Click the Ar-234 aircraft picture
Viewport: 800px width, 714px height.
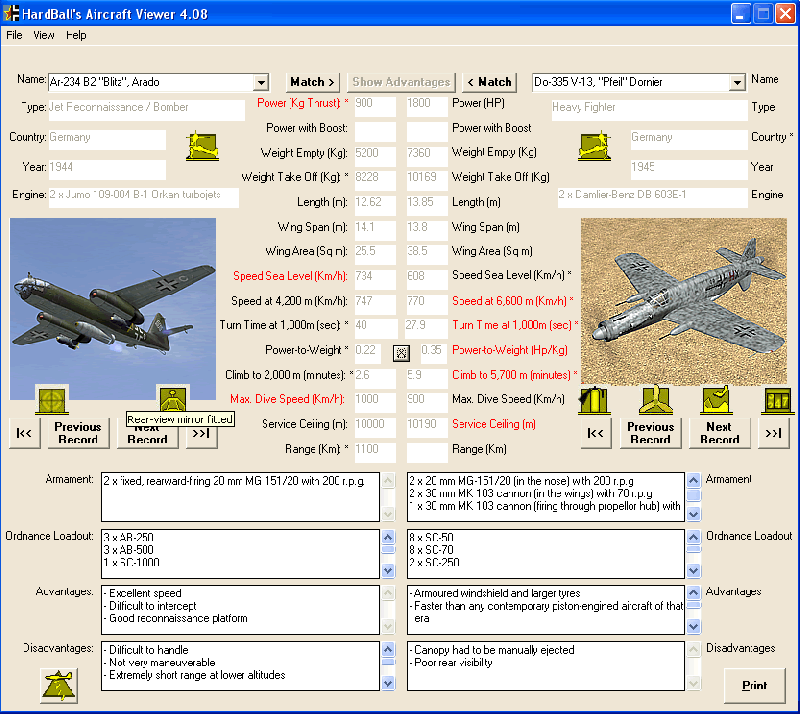113,308
